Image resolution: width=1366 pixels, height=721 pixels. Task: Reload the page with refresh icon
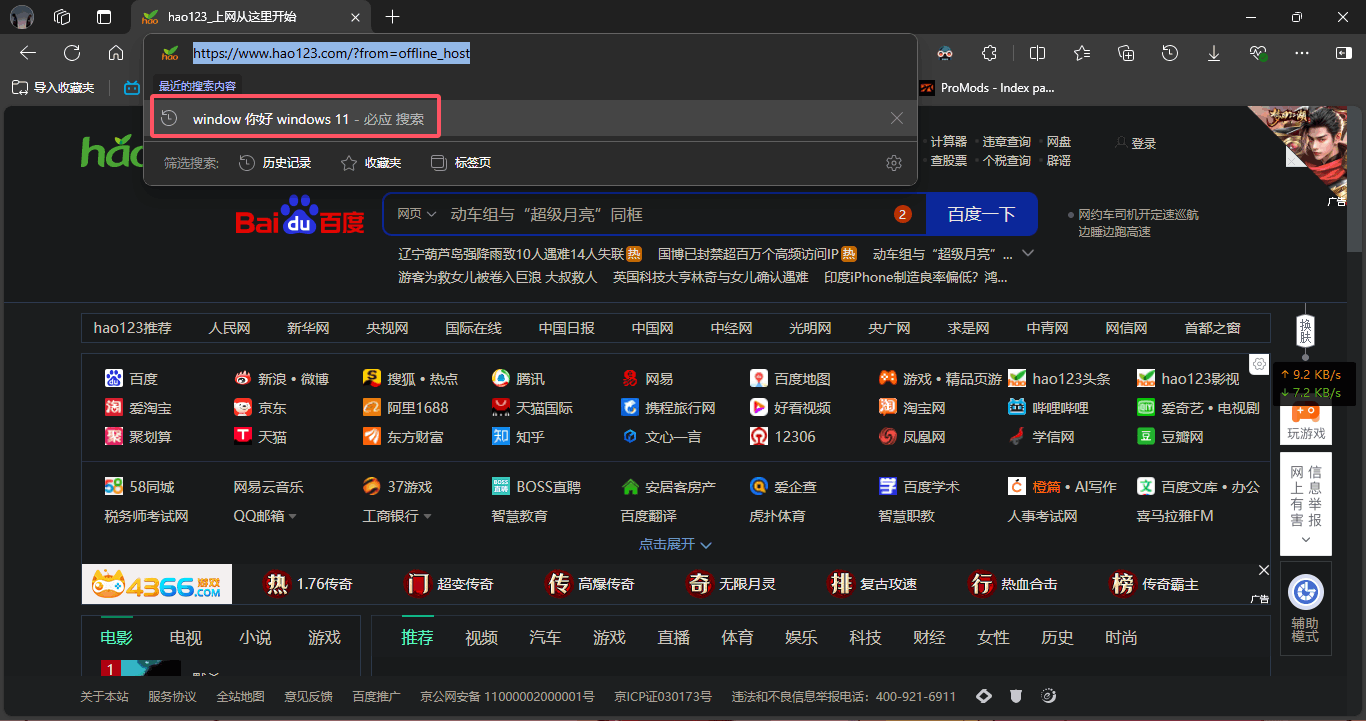pyautogui.click(x=72, y=53)
